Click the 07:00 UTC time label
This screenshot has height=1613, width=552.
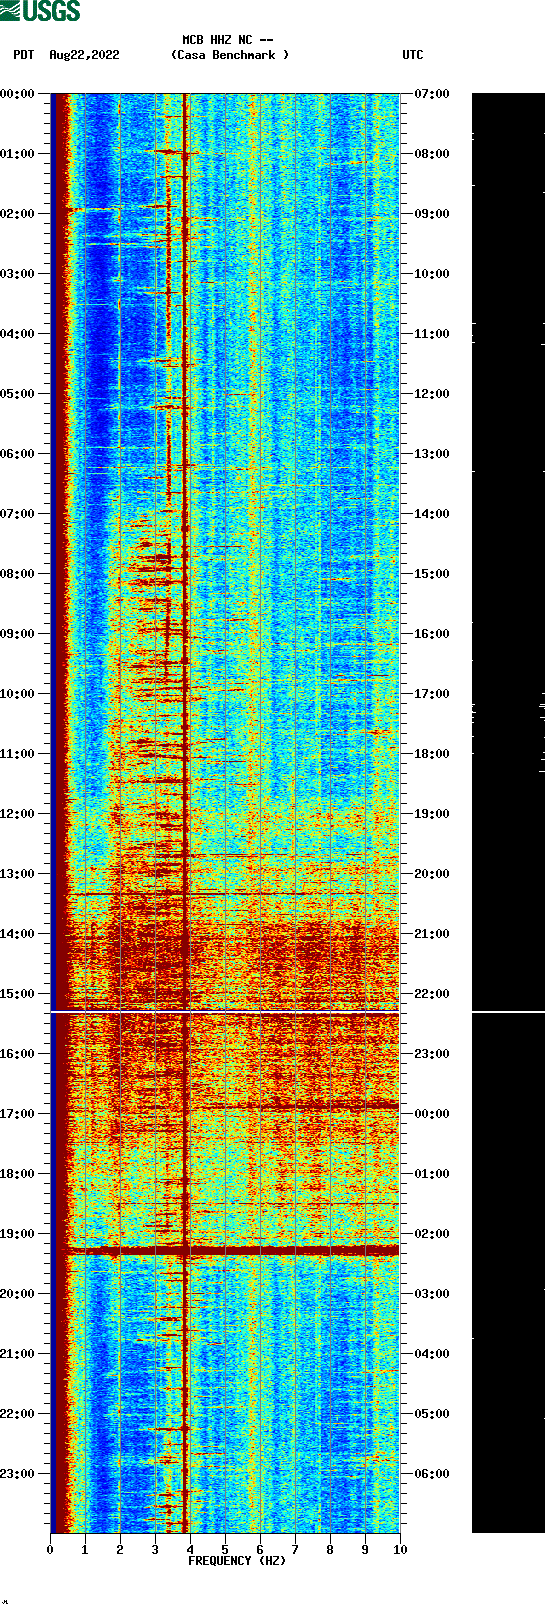point(432,94)
